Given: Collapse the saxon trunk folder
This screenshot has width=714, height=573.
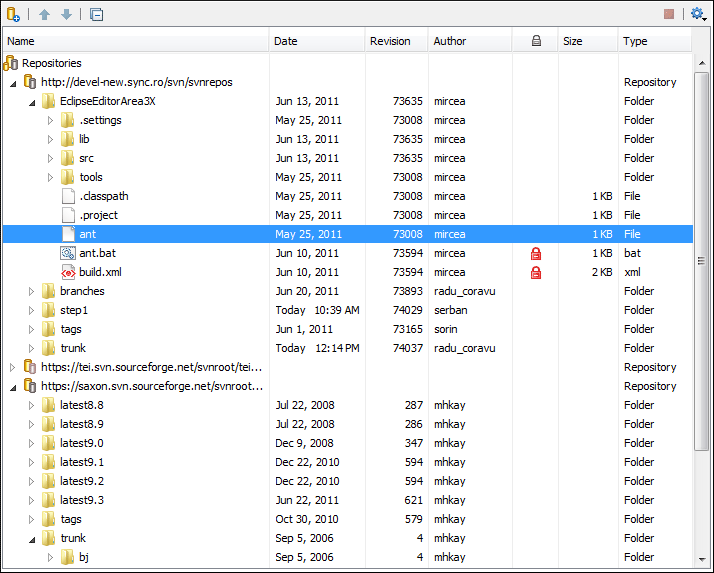Looking at the screenshot, I should (32, 539).
